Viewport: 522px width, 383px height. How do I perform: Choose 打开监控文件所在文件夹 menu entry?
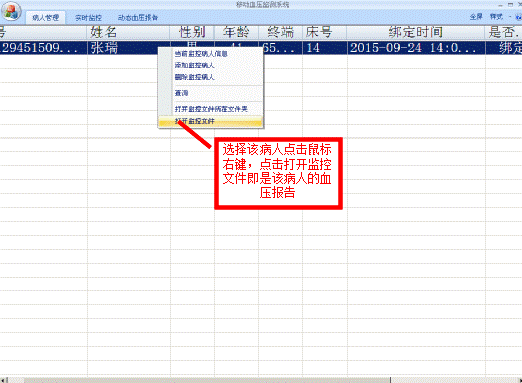(x=211, y=109)
